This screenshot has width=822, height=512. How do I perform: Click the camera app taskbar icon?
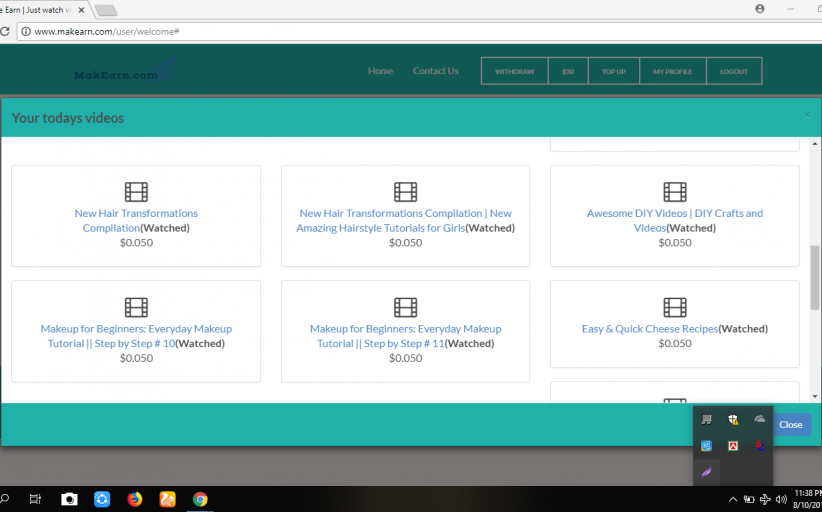coord(69,499)
